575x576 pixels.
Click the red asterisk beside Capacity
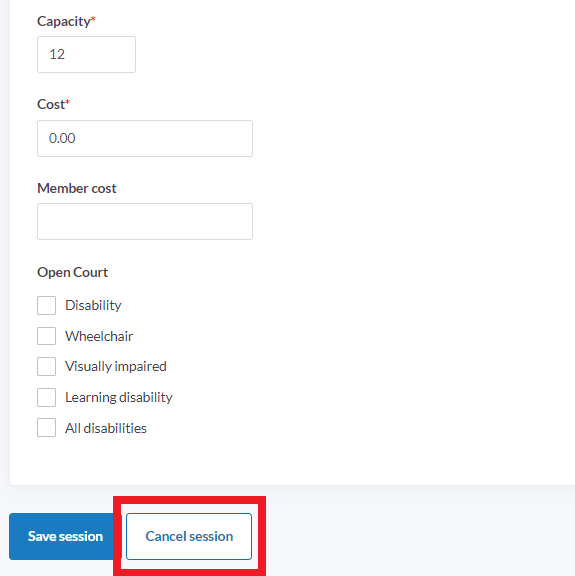pos(93,19)
